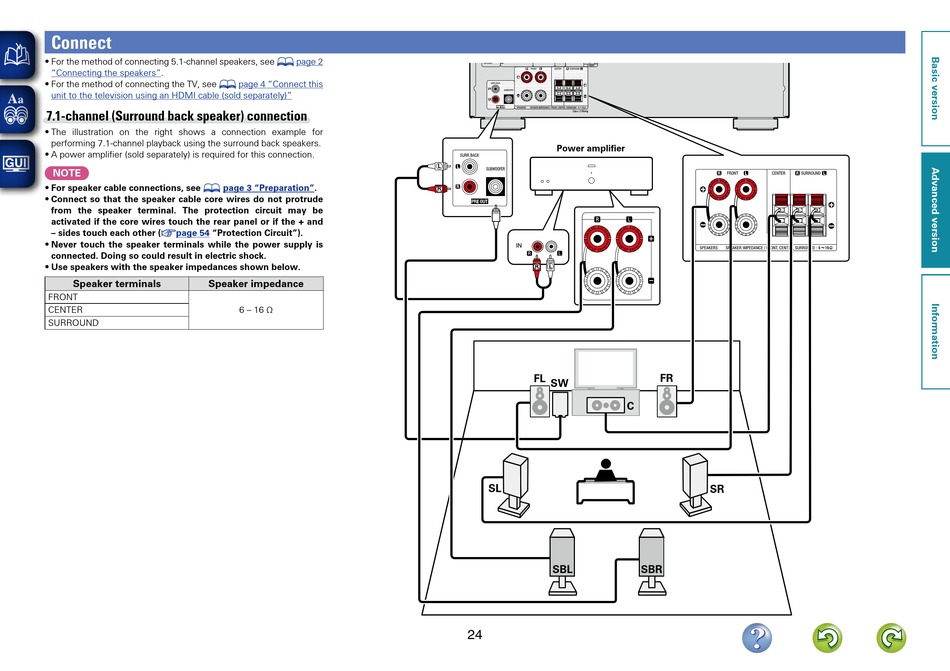Click the SR surround right speaker
The image size is (950, 671).
coord(696,485)
